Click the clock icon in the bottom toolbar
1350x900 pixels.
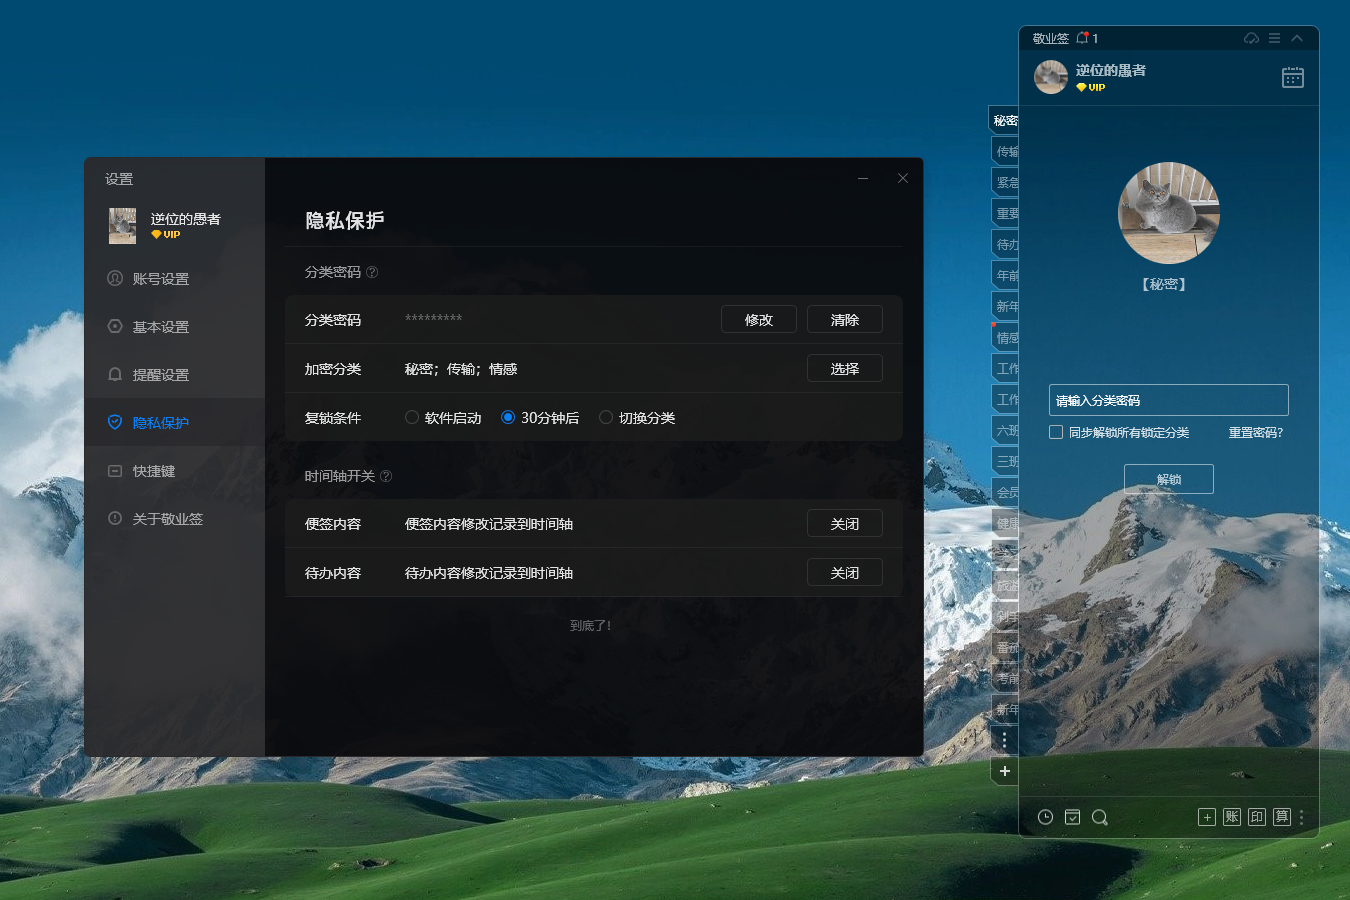click(x=1045, y=817)
